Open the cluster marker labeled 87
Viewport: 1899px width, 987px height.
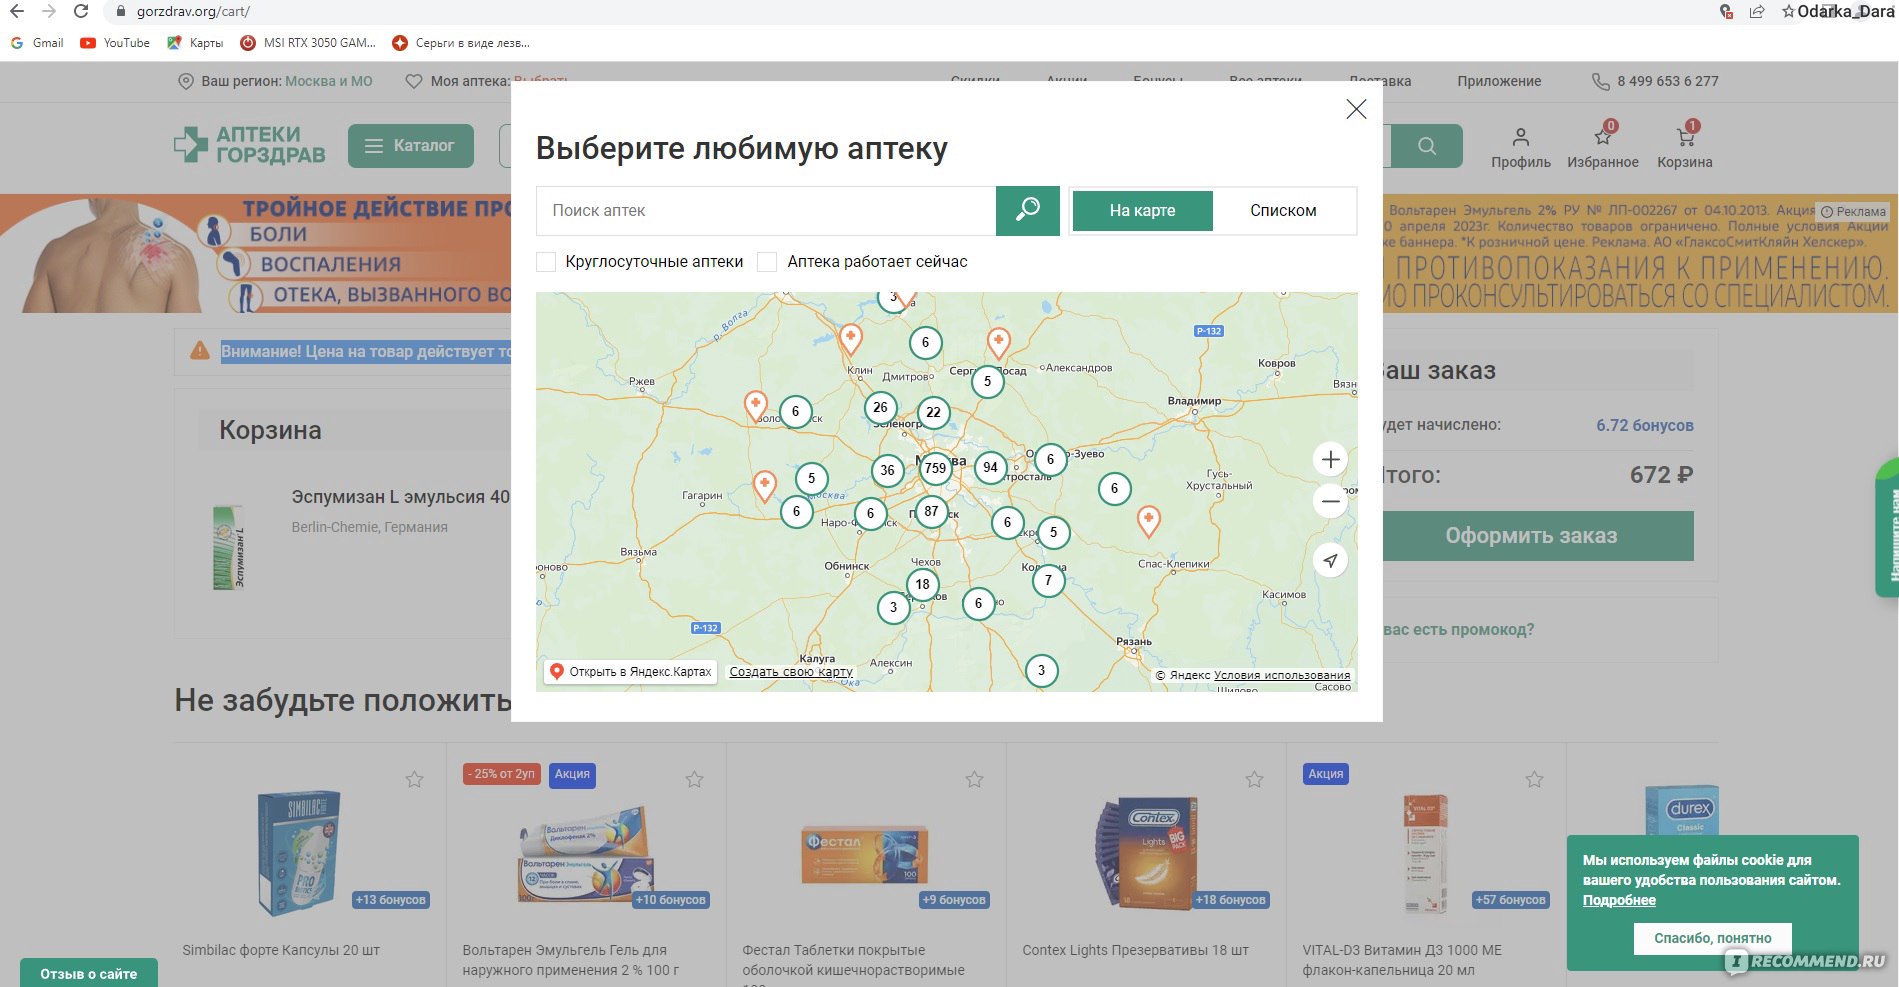pos(931,512)
